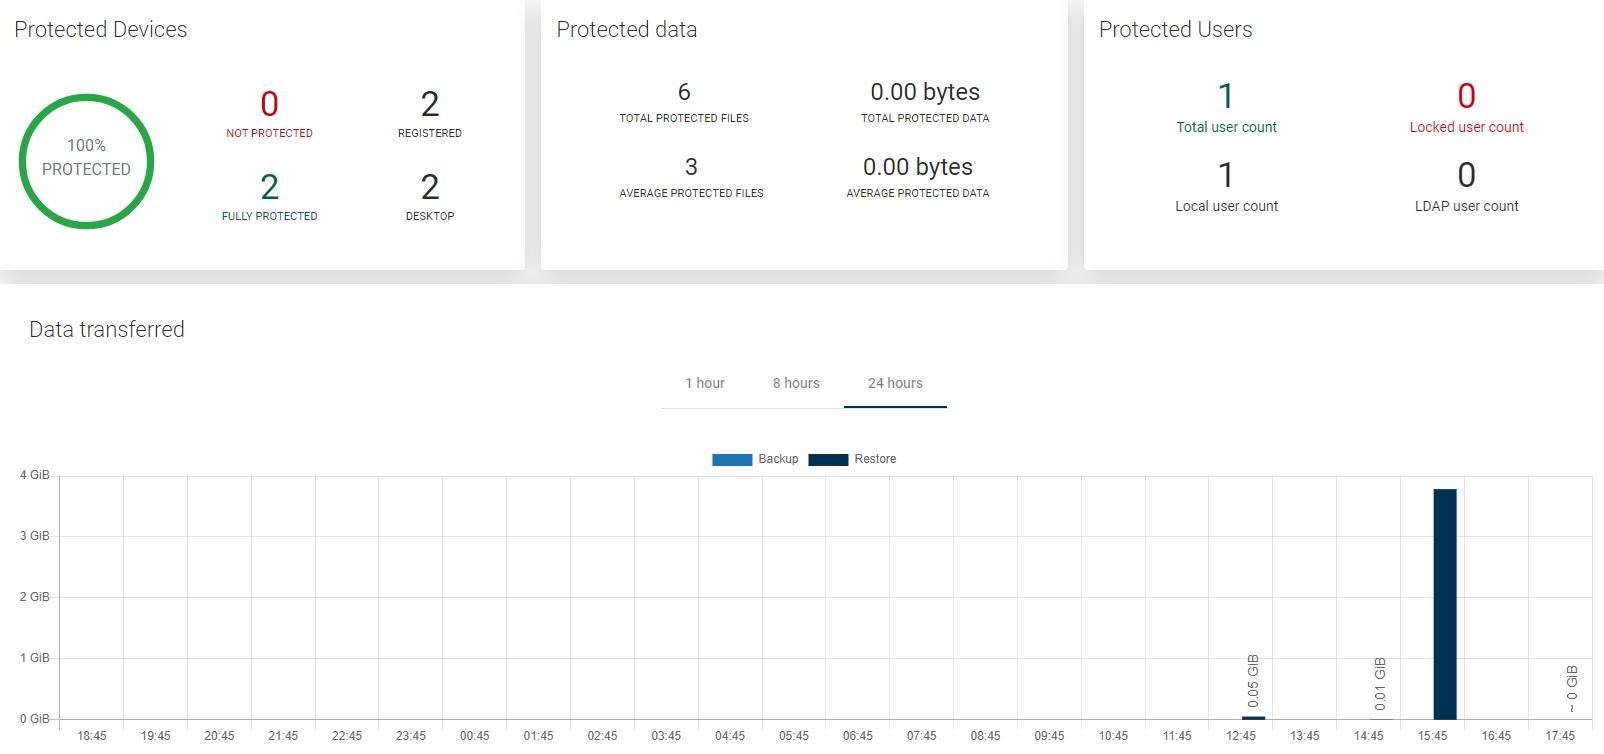
Task: Click the LDAP user count stat
Action: click(1466, 176)
